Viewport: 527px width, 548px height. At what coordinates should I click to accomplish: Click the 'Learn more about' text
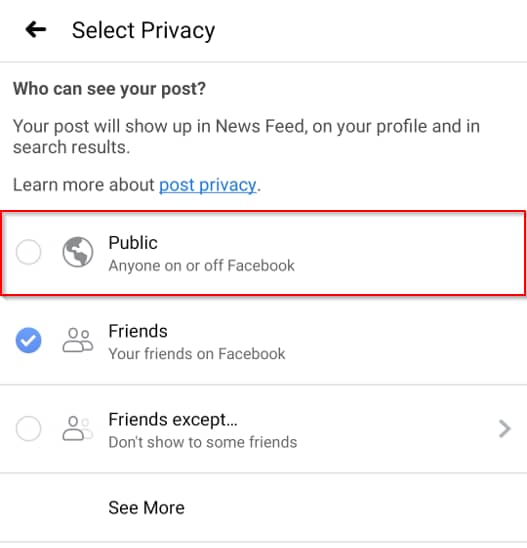point(84,185)
